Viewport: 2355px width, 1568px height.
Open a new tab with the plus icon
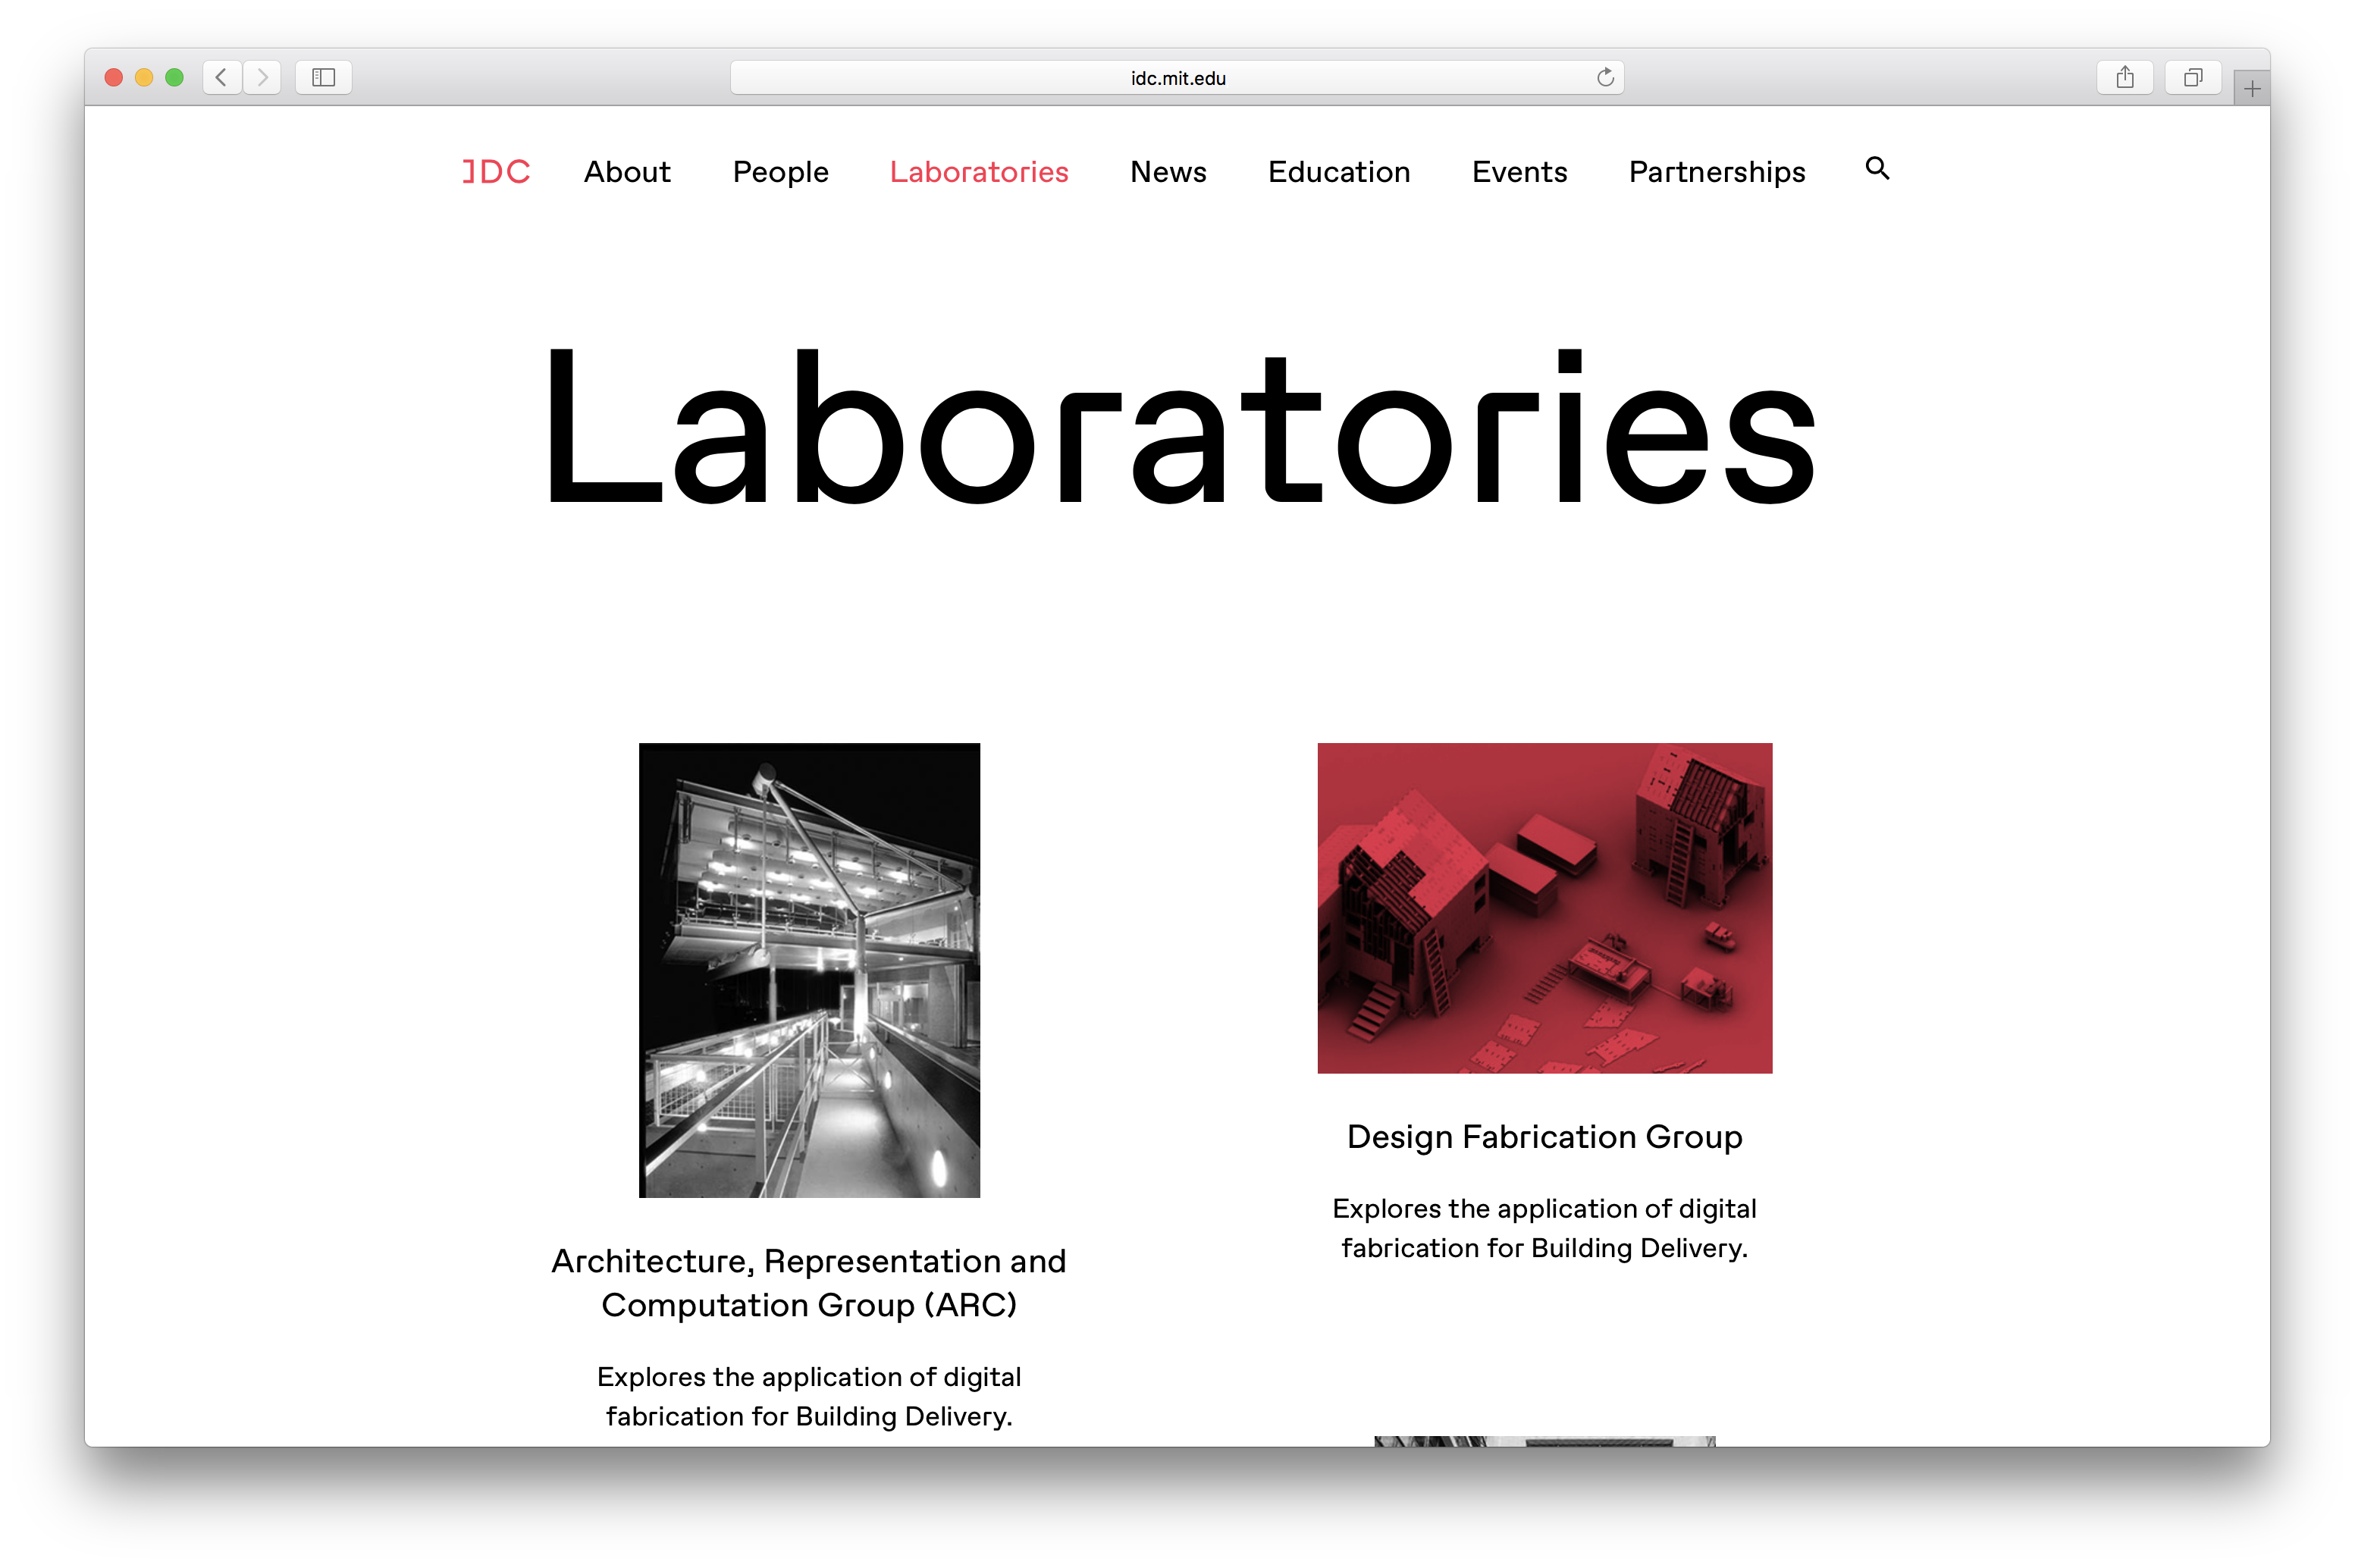[x=2251, y=87]
